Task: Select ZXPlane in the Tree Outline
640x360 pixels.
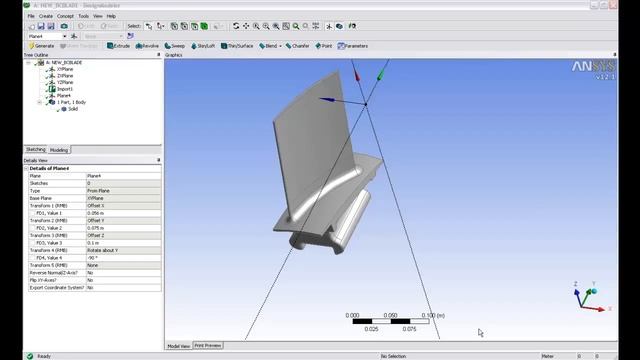Action: tap(65, 76)
